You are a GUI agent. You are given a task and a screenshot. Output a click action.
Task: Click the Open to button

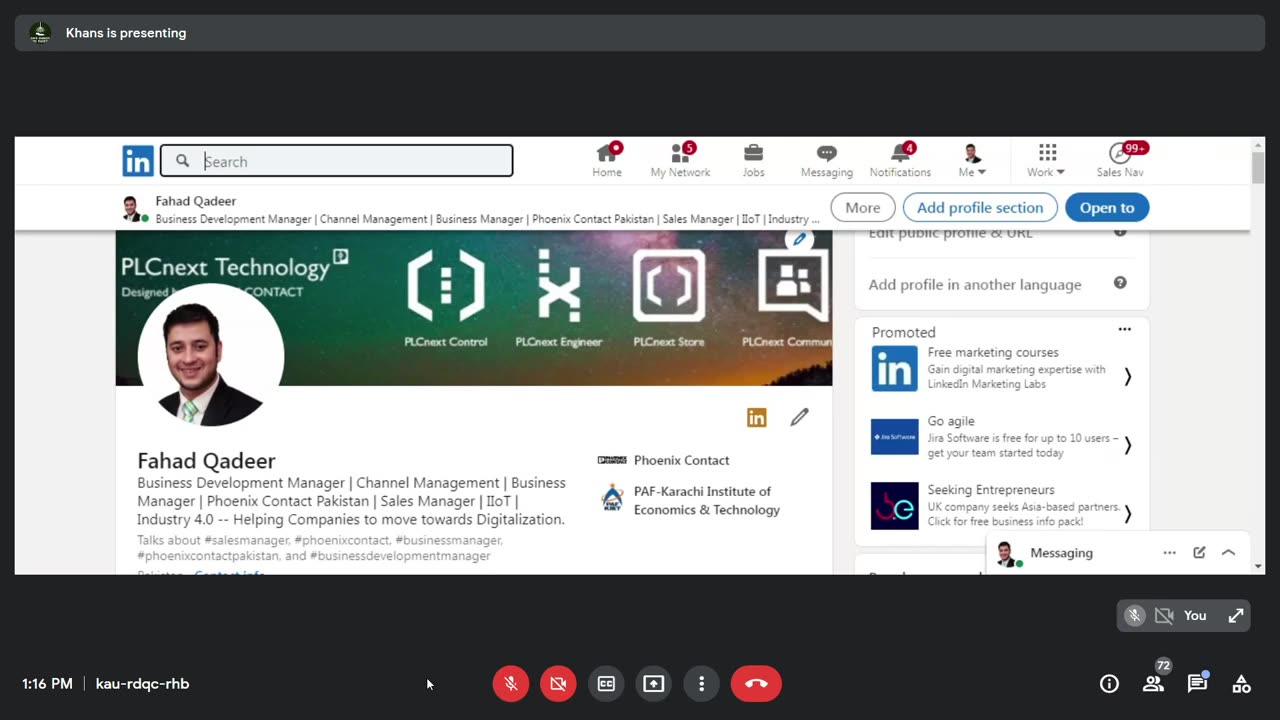tap(1107, 208)
